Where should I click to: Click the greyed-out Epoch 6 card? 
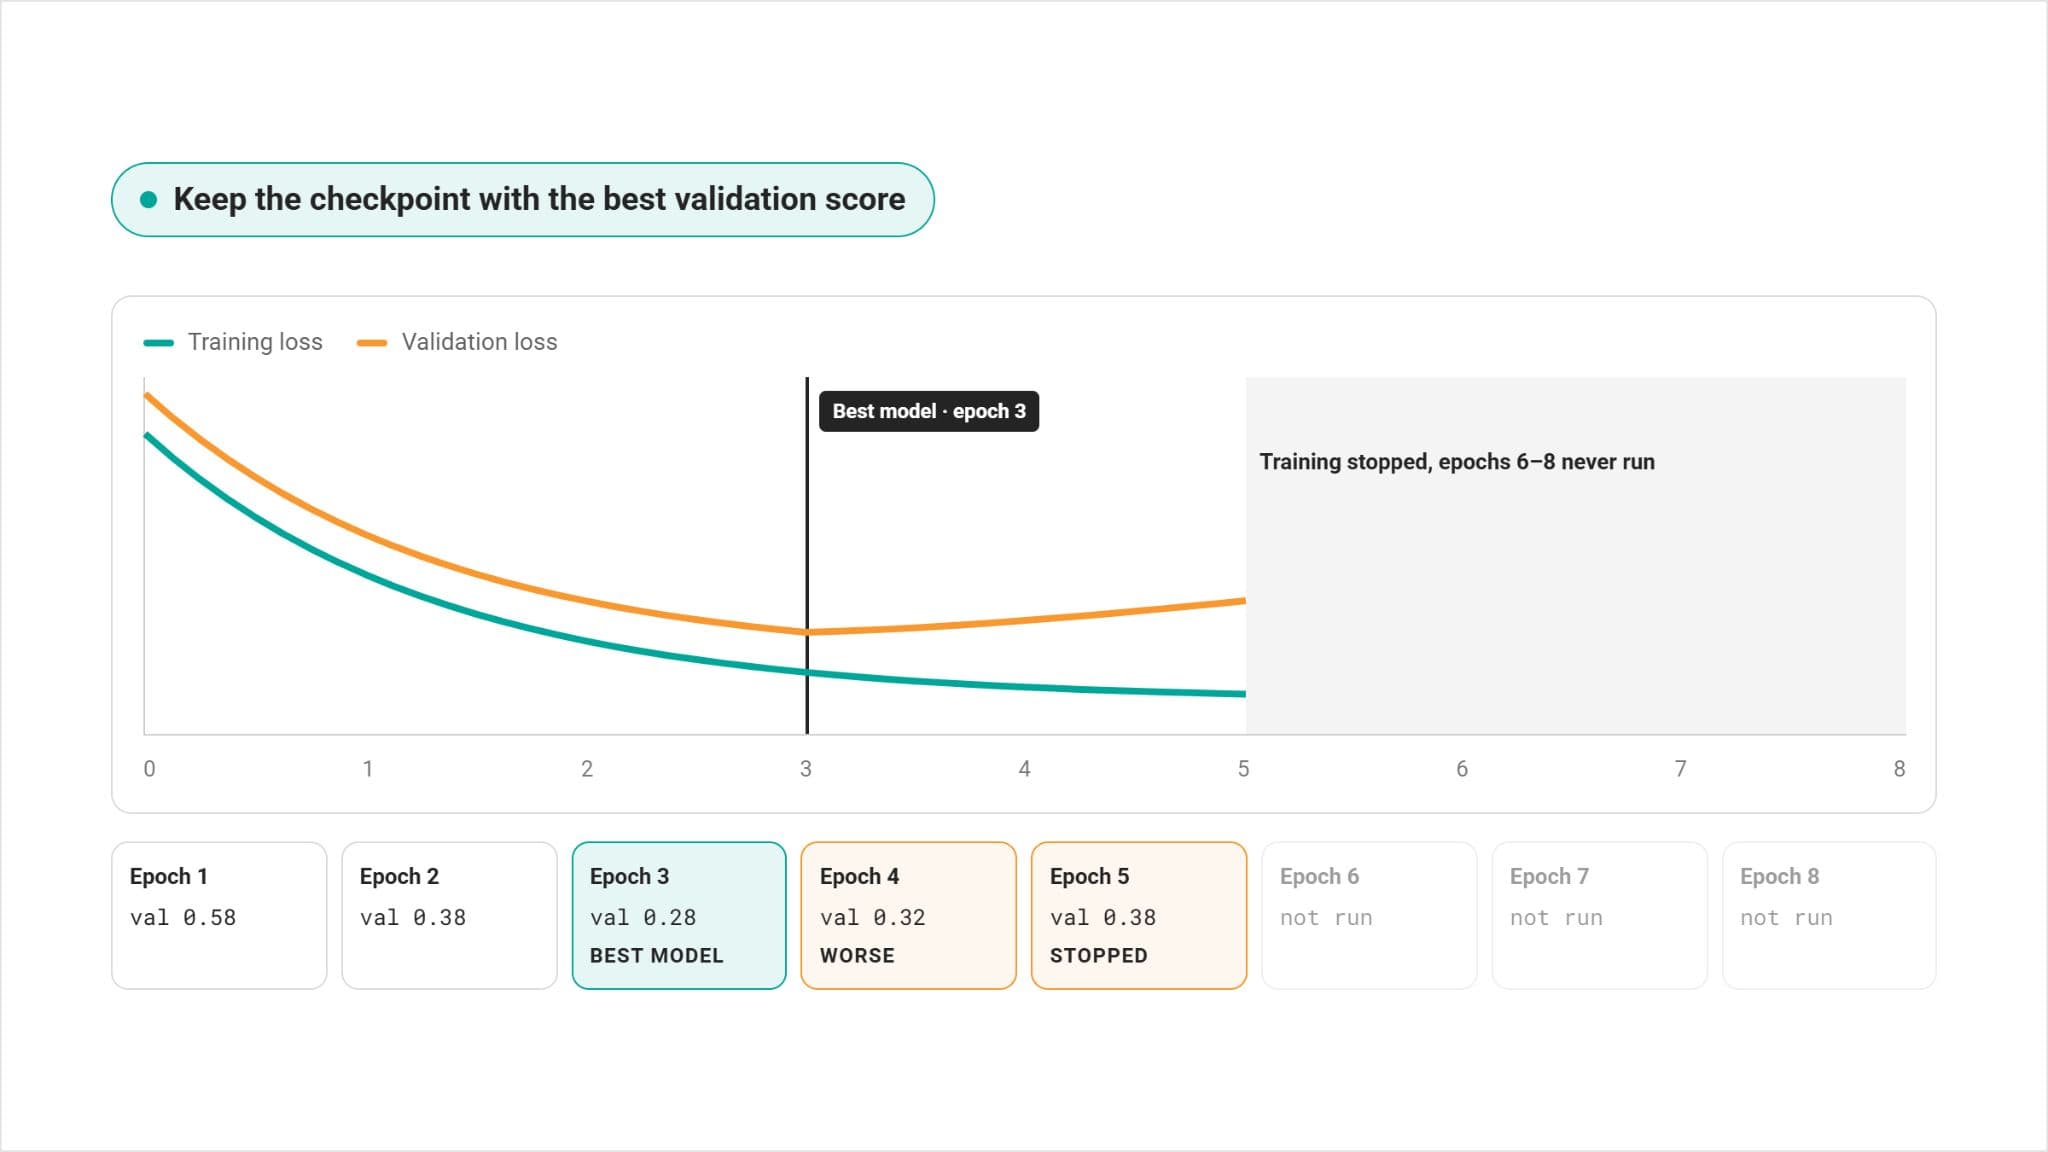click(x=1369, y=916)
